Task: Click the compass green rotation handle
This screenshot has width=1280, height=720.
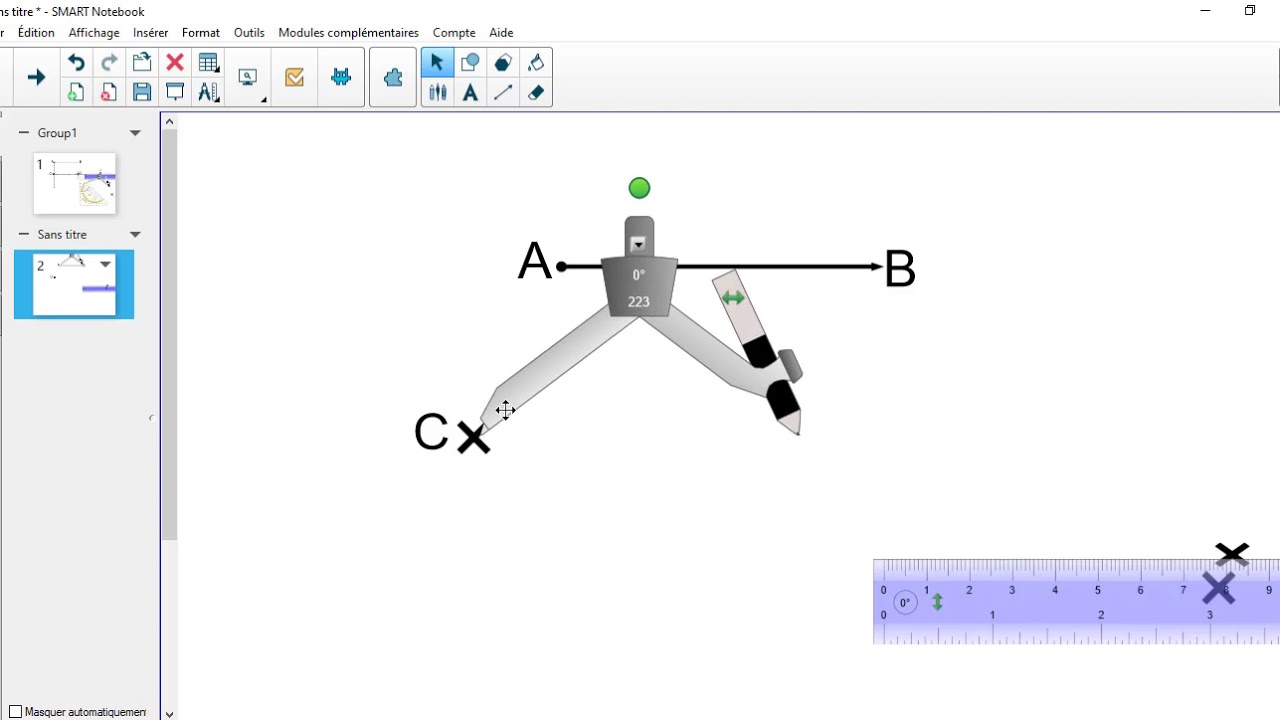Action: coord(639,188)
